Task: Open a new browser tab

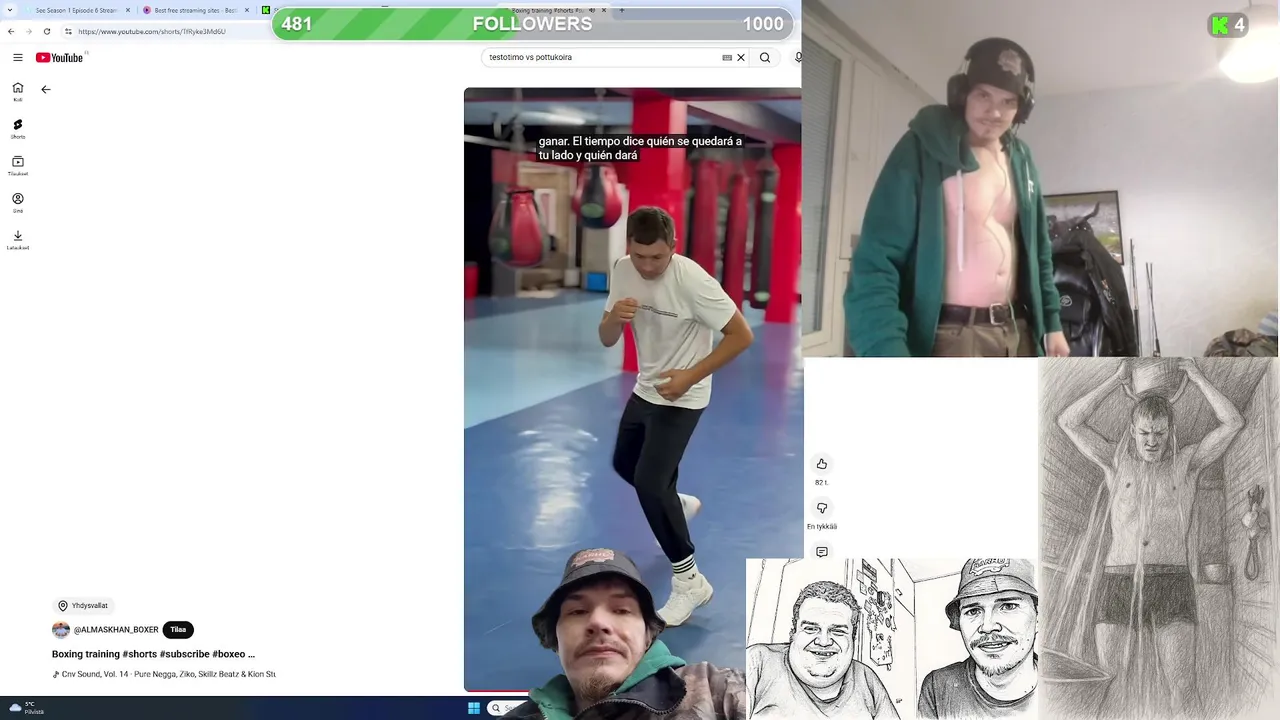Action: 622,10
